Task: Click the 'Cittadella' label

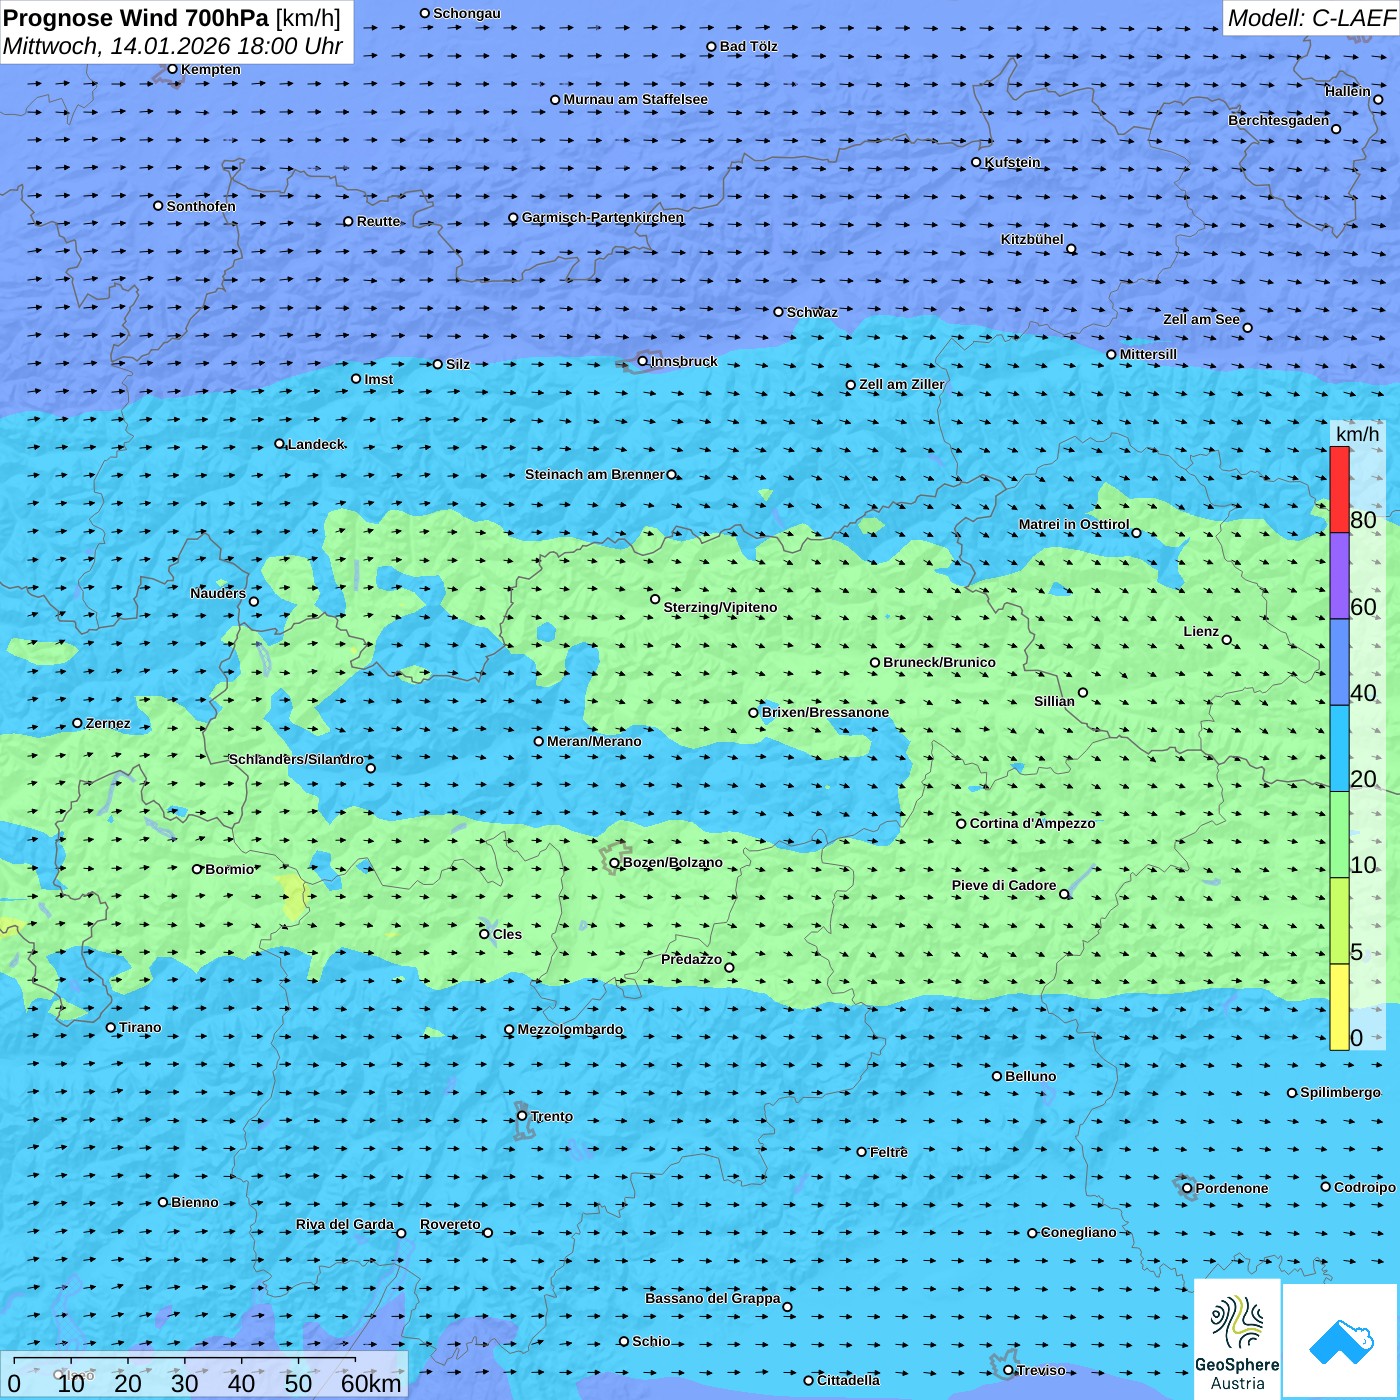Action: tap(848, 1380)
